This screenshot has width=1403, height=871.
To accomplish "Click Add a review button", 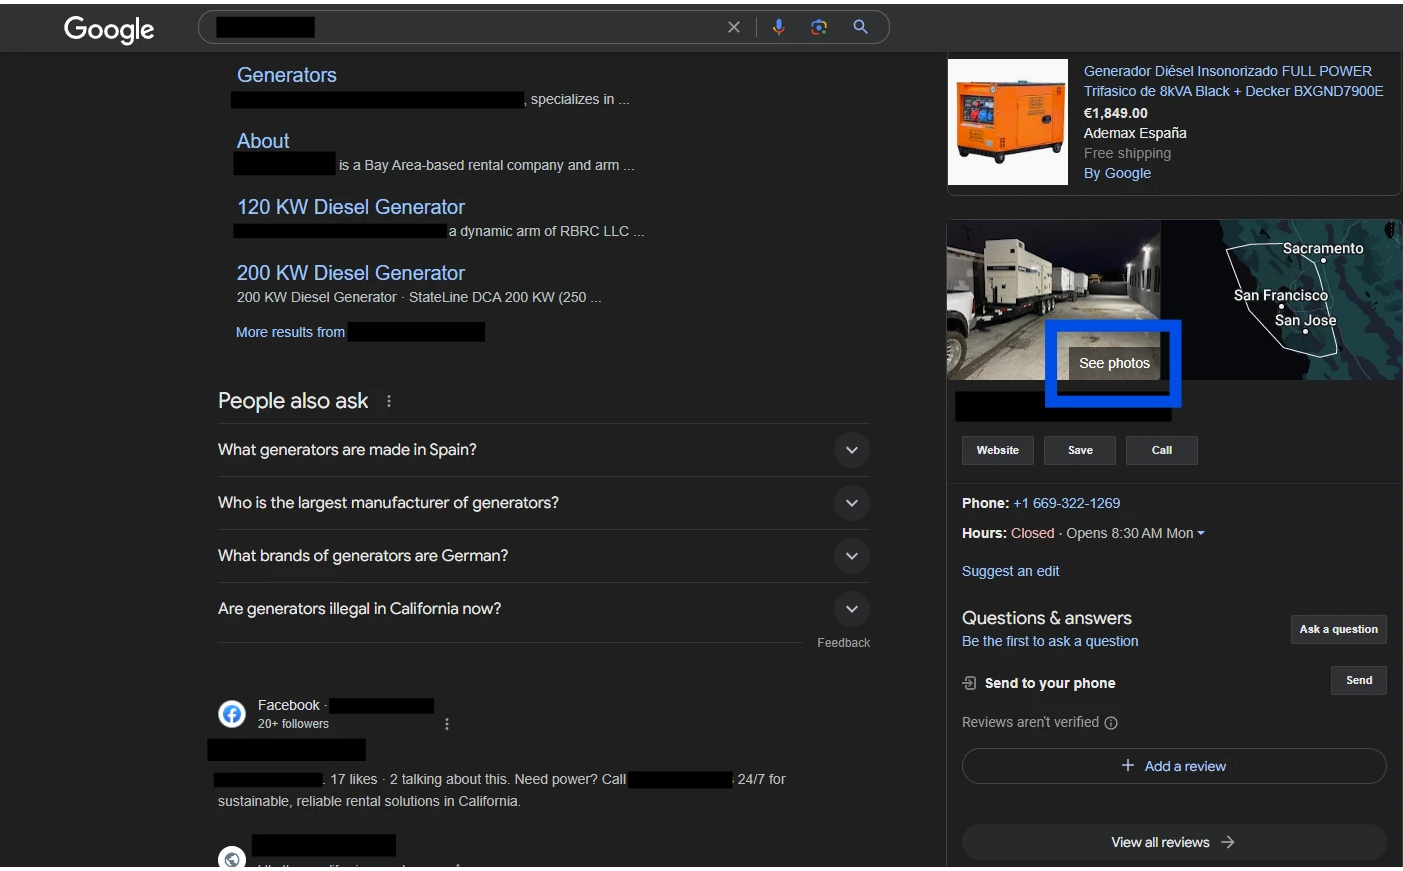I will [x=1174, y=766].
